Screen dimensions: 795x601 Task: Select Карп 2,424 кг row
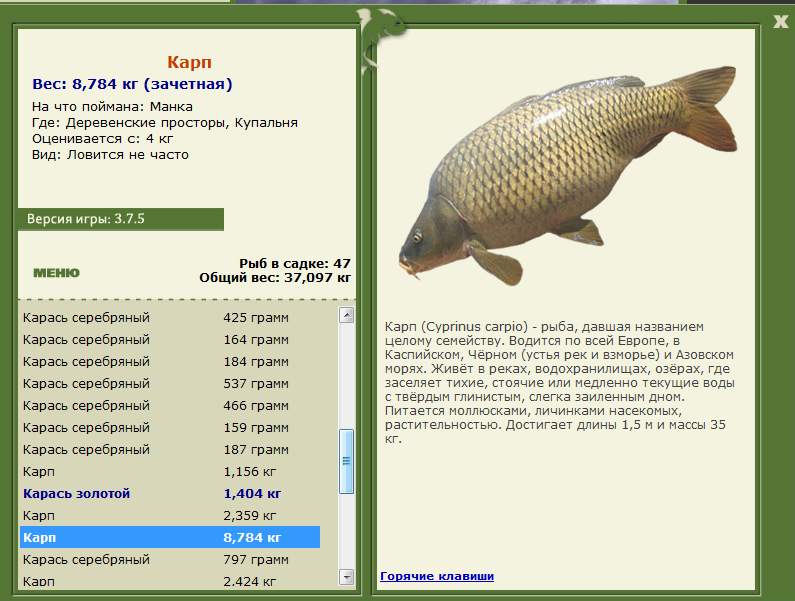(170, 581)
